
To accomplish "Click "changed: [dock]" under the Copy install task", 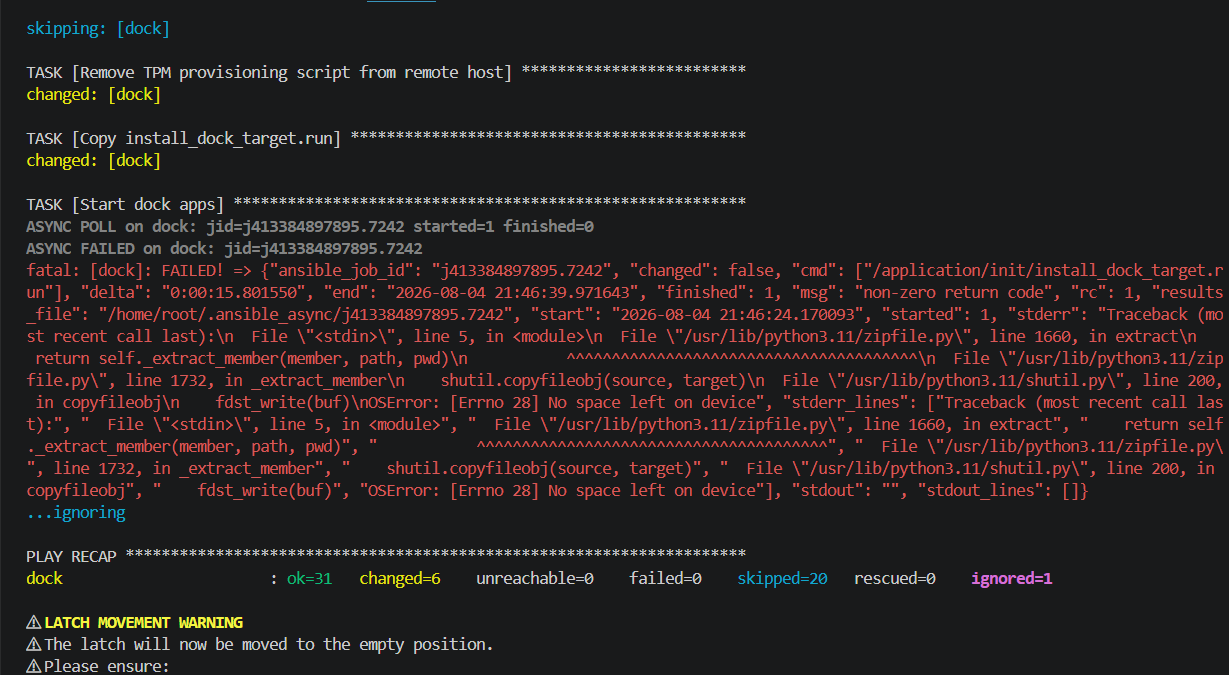I will [x=93, y=160].
